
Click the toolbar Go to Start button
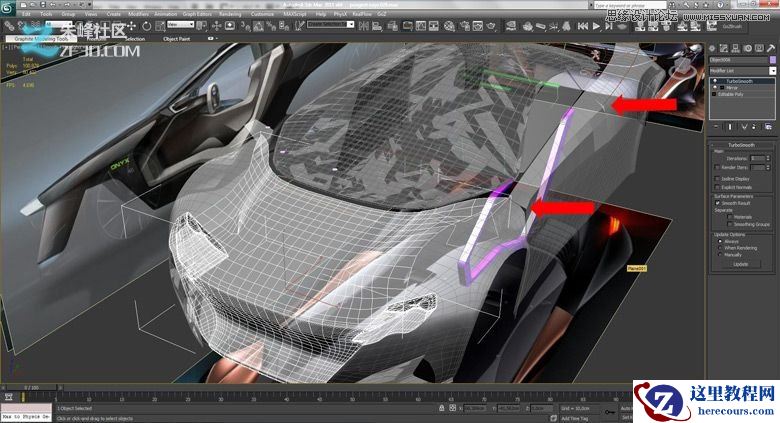coord(583,26)
